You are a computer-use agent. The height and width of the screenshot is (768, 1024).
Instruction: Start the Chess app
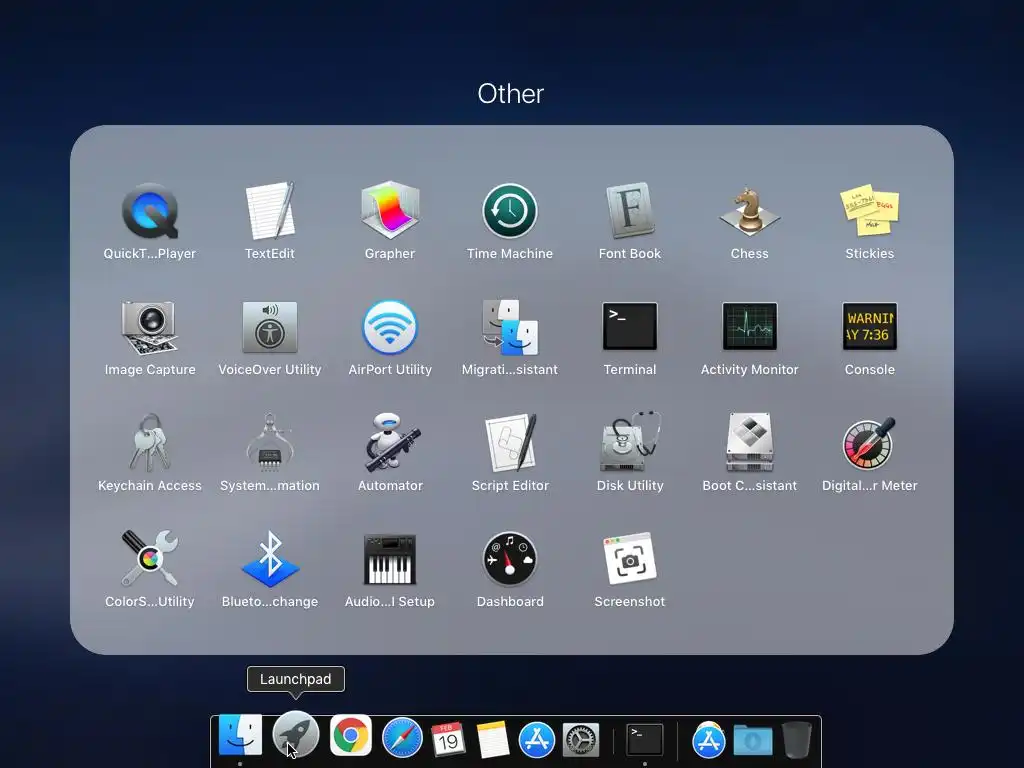tap(750, 211)
